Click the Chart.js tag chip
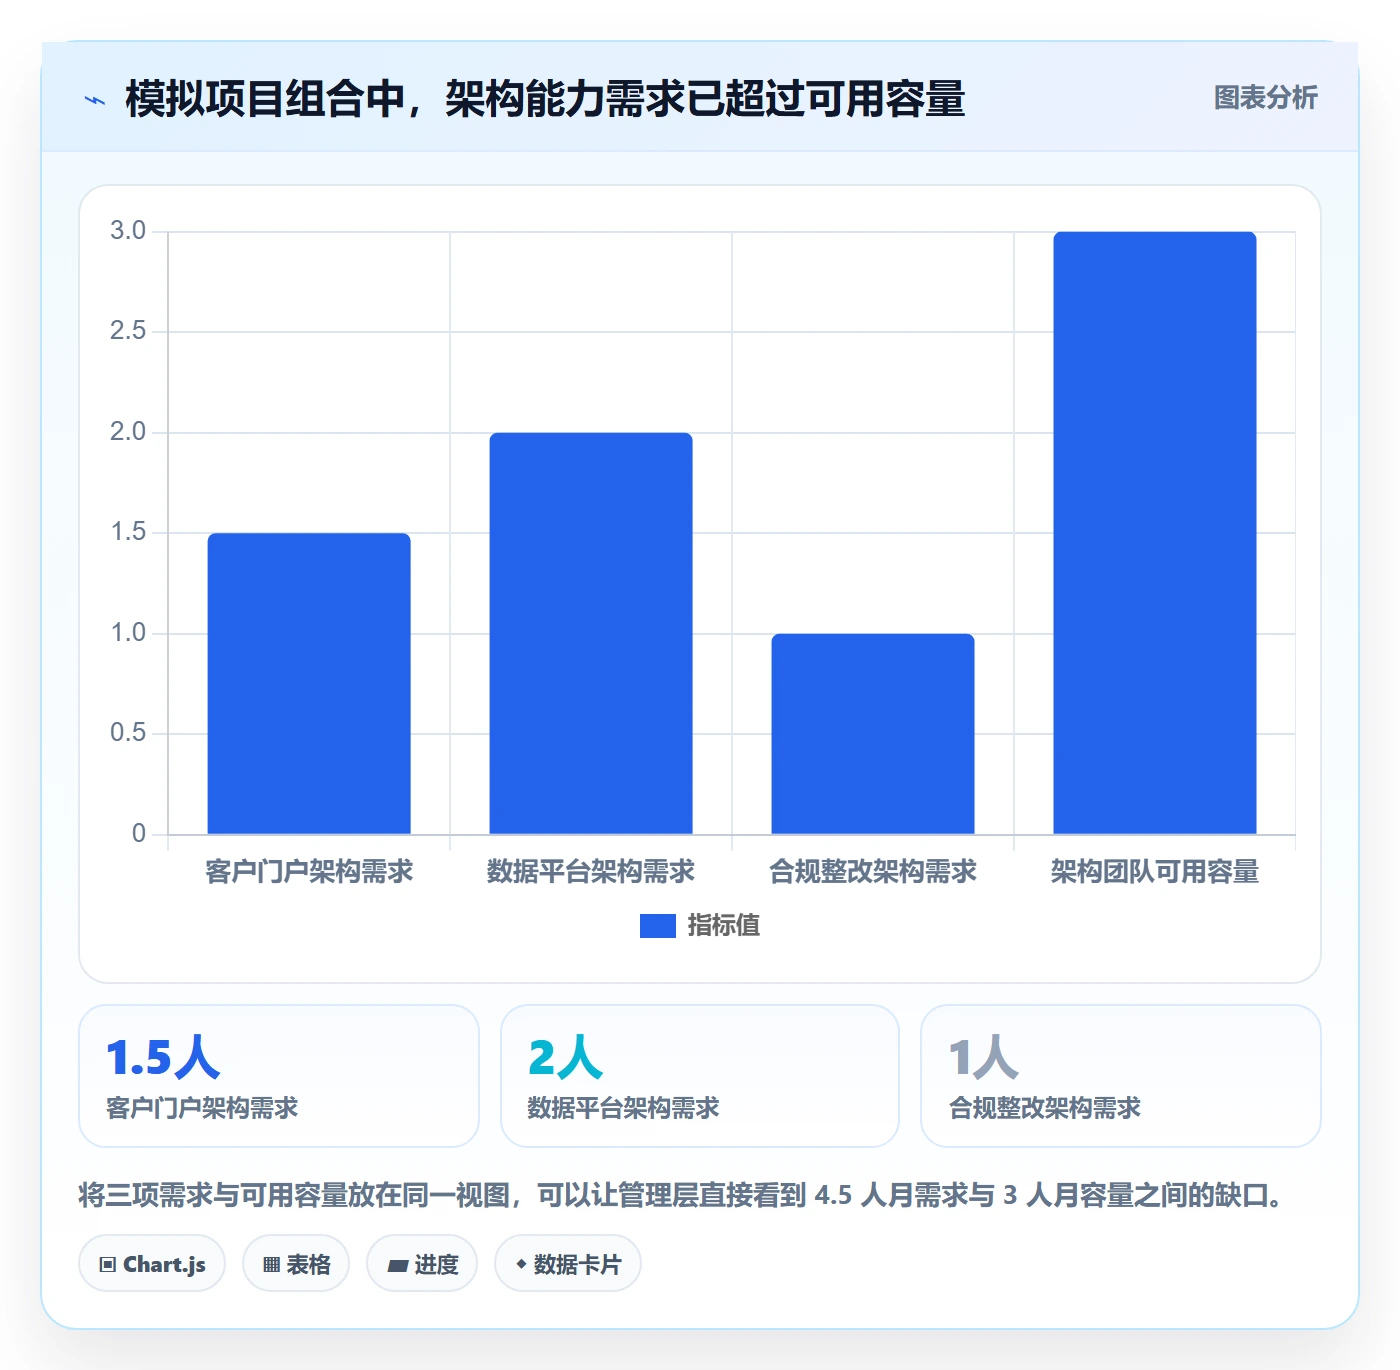Viewport: 1400px width, 1370px height. click(x=152, y=1264)
